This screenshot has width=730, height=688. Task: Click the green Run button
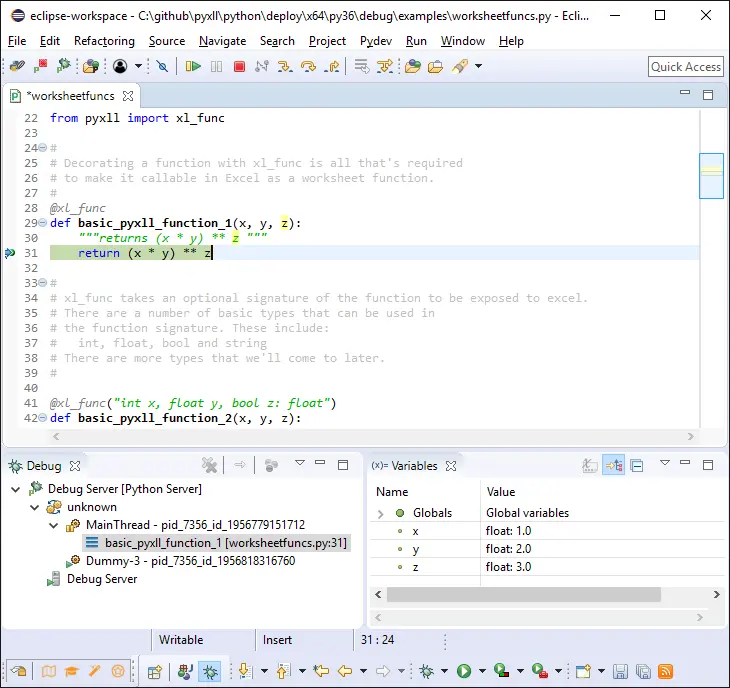[x=464, y=671]
